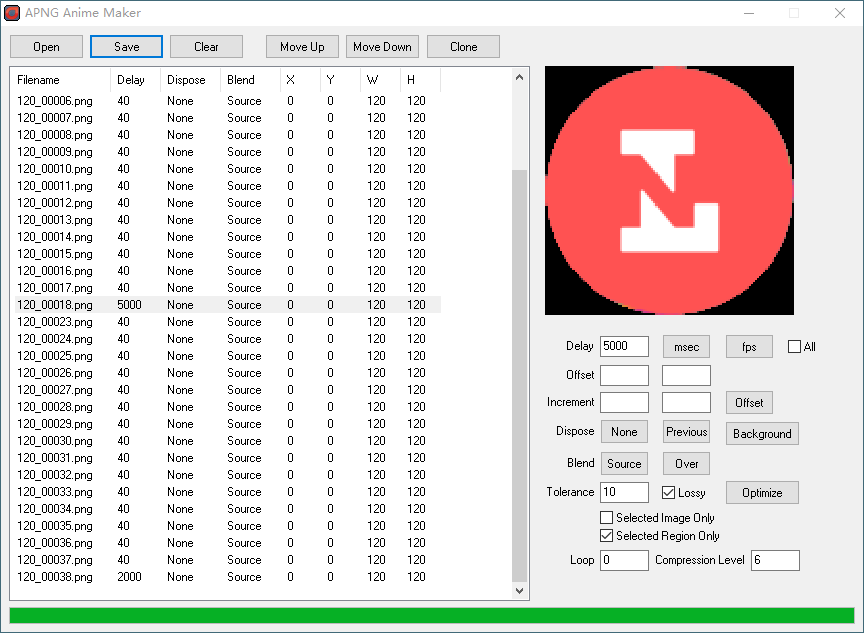
Task: Click the first Offset input field
Action: [624, 375]
